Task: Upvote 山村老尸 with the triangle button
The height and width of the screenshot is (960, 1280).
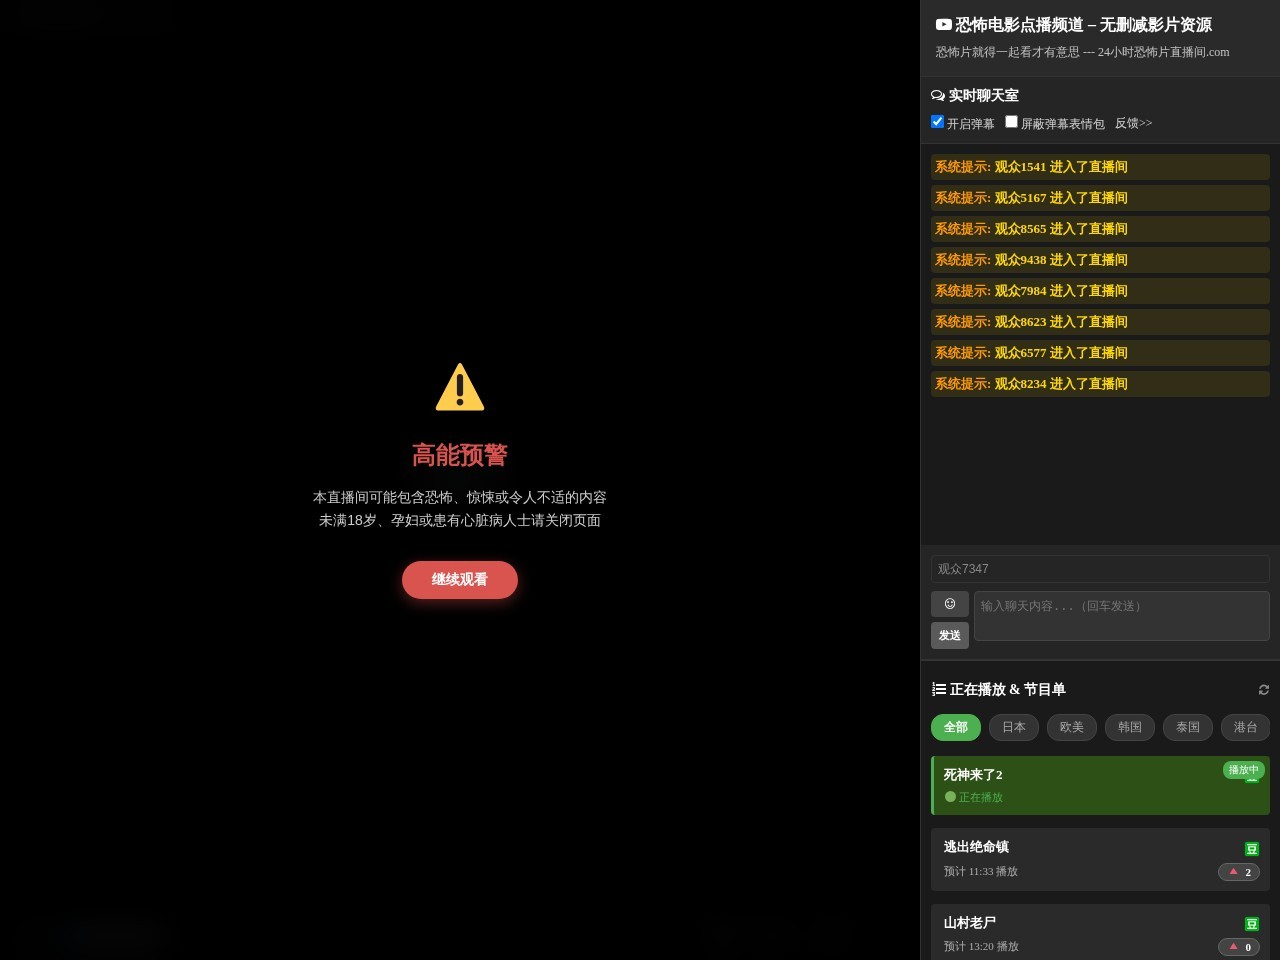Action: point(1238,947)
